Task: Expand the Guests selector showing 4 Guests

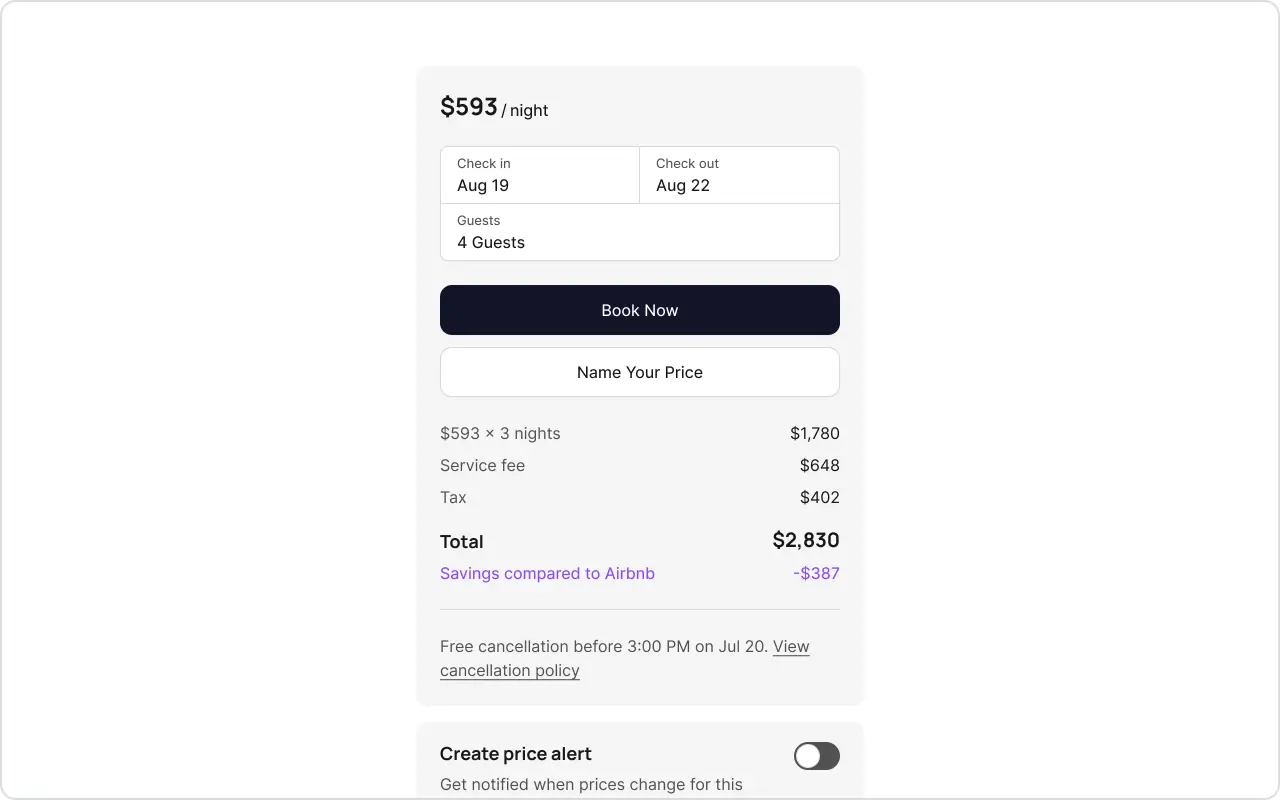Action: [x=639, y=232]
